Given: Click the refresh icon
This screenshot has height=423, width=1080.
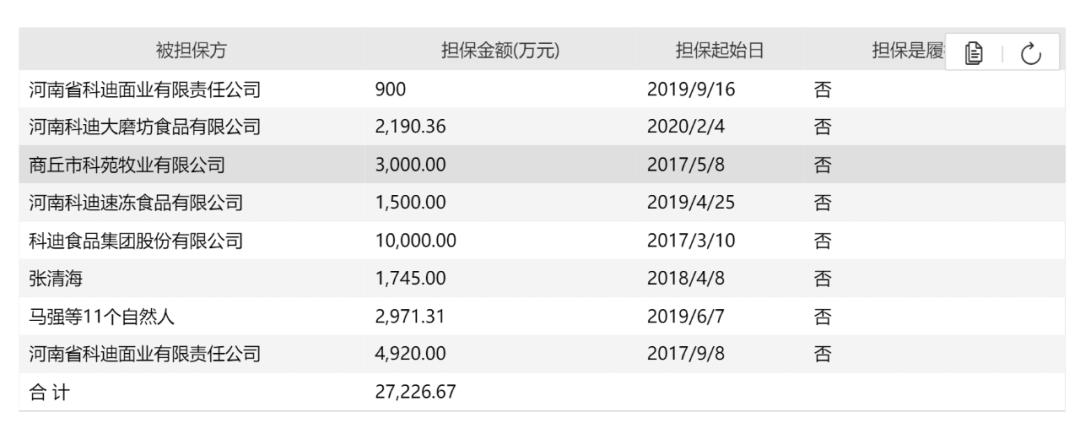Looking at the screenshot, I should [1030, 53].
